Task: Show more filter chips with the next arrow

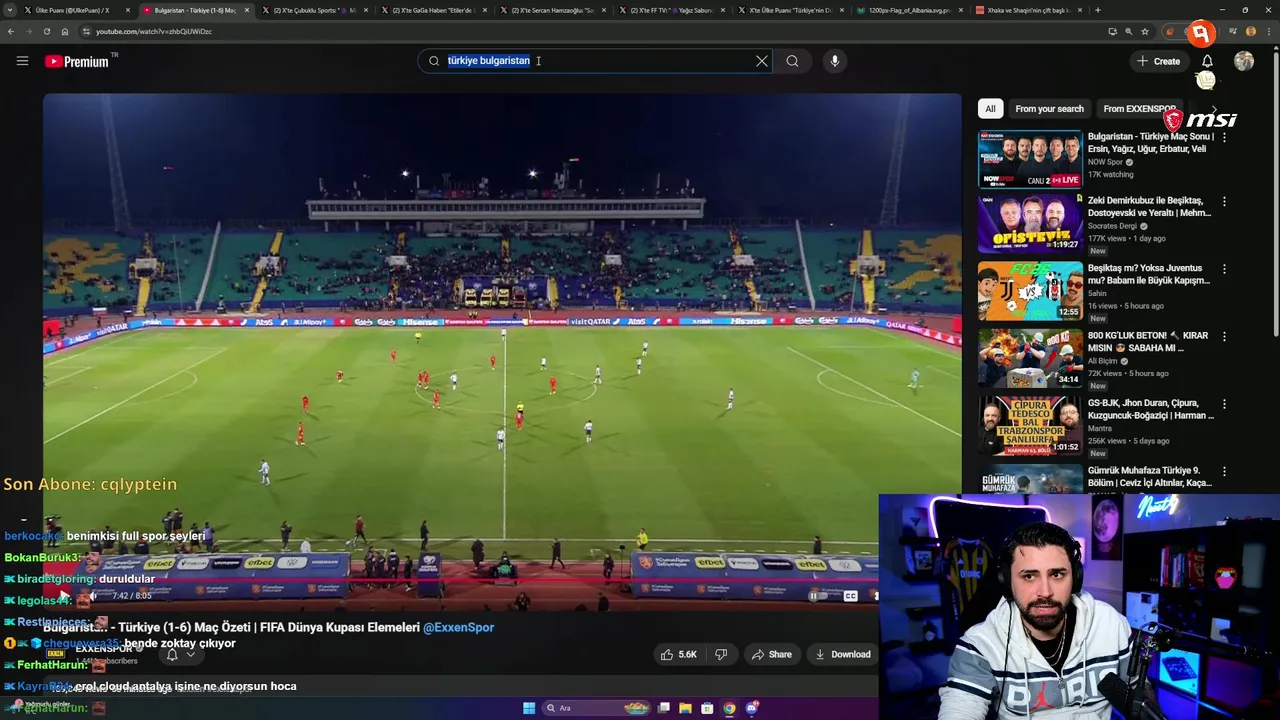Action: pos(1214,109)
